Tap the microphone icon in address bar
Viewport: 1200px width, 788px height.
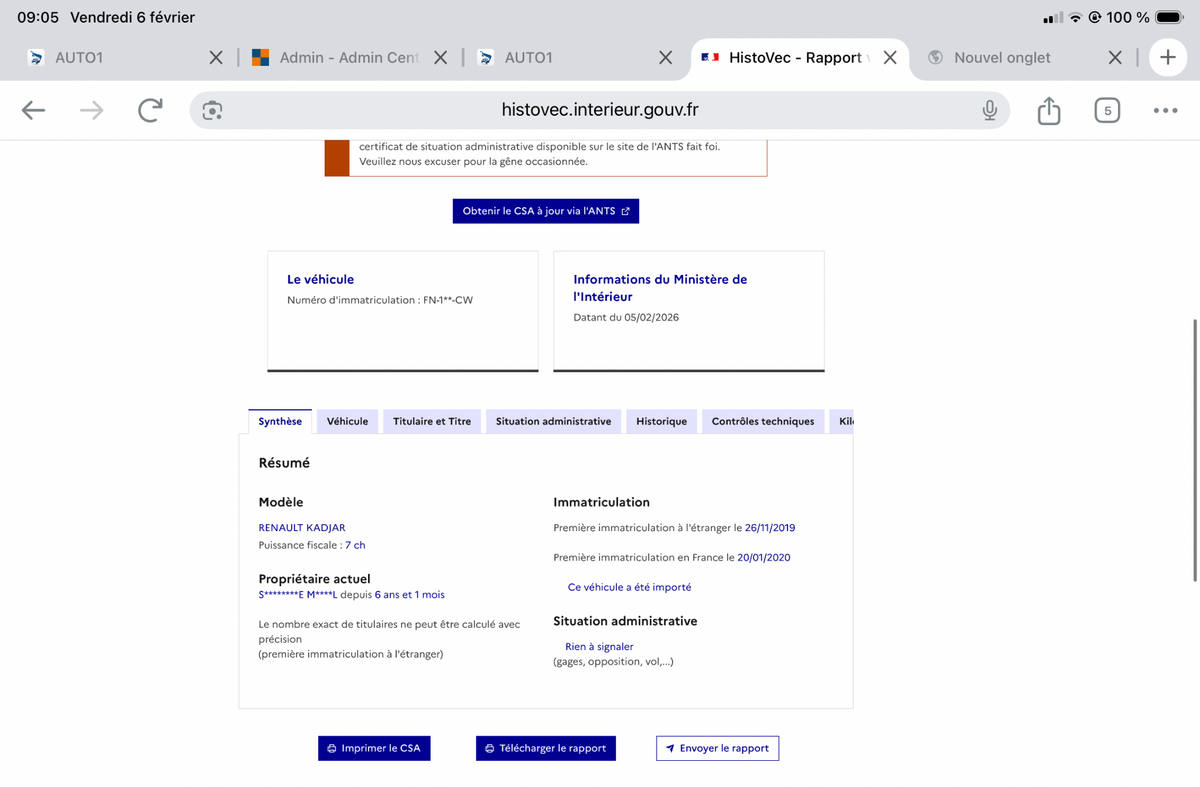click(x=989, y=110)
